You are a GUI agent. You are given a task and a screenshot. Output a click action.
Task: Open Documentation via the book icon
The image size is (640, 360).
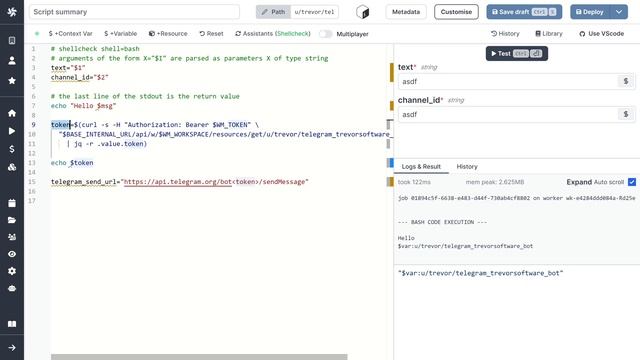click(x=12, y=324)
